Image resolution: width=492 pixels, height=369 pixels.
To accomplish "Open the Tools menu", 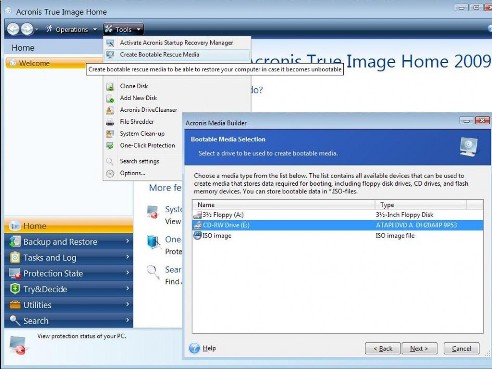I will pos(123,29).
